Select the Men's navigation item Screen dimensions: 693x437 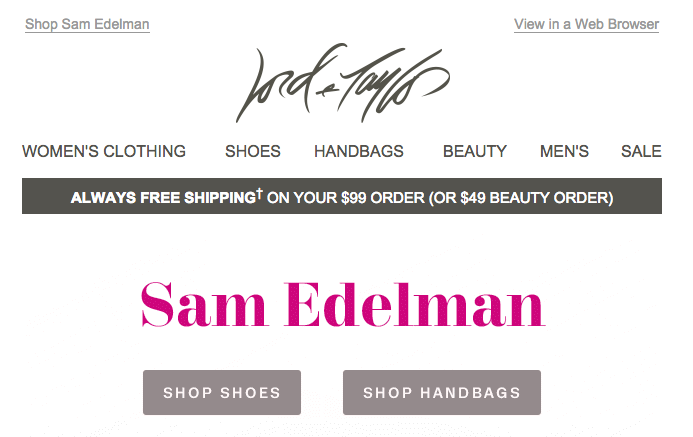pyautogui.click(x=564, y=152)
